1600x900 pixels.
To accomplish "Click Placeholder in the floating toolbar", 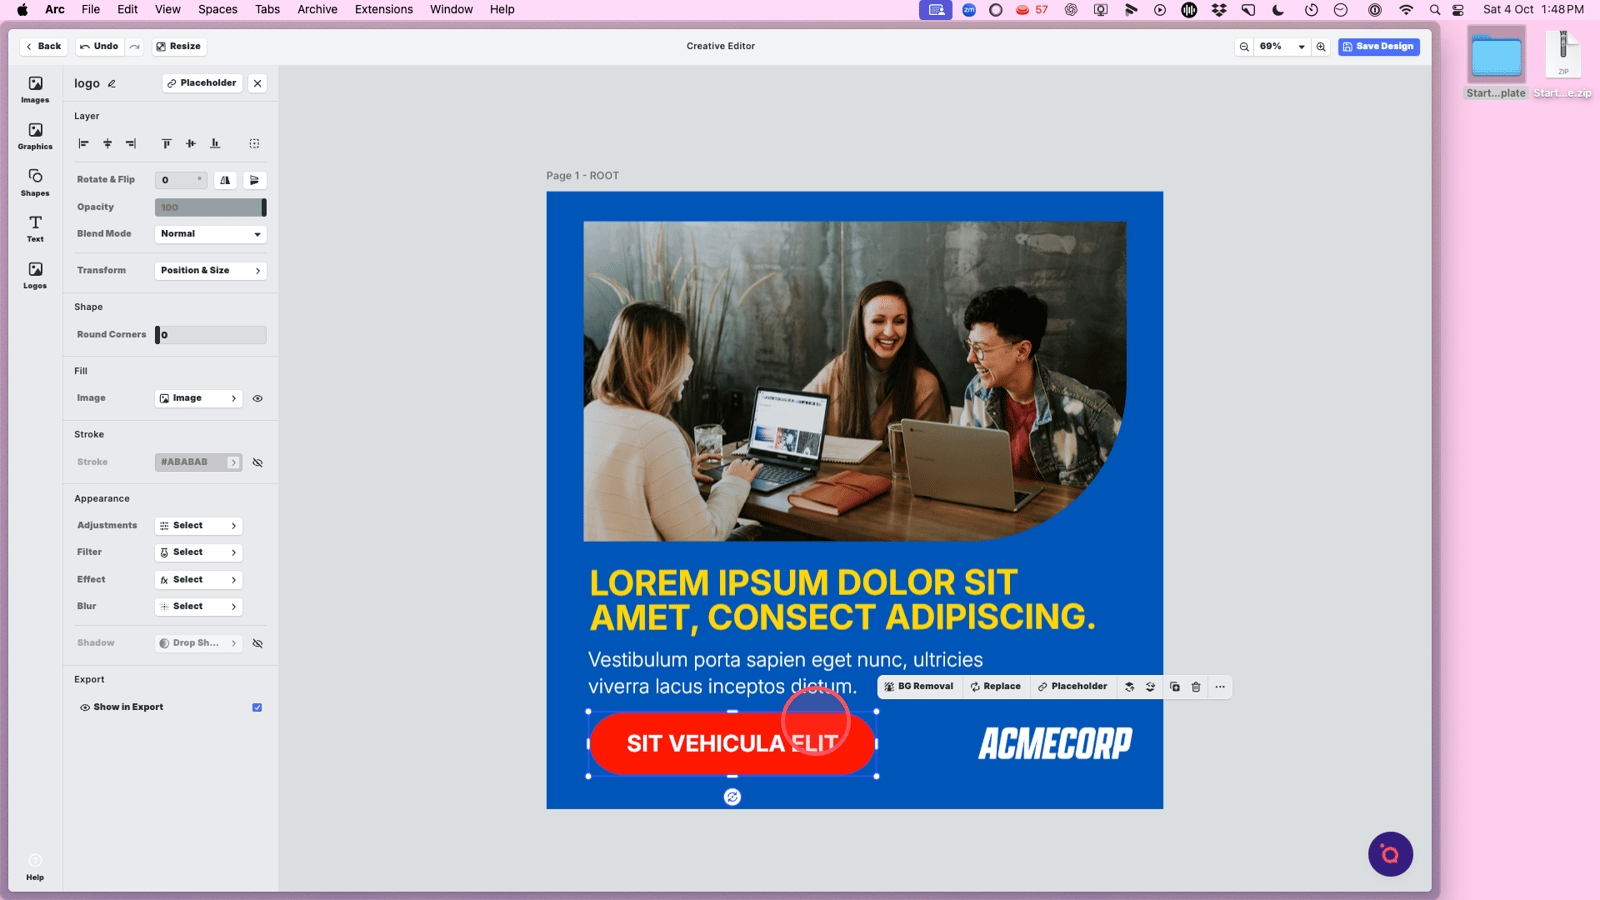I will (1073, 687).
